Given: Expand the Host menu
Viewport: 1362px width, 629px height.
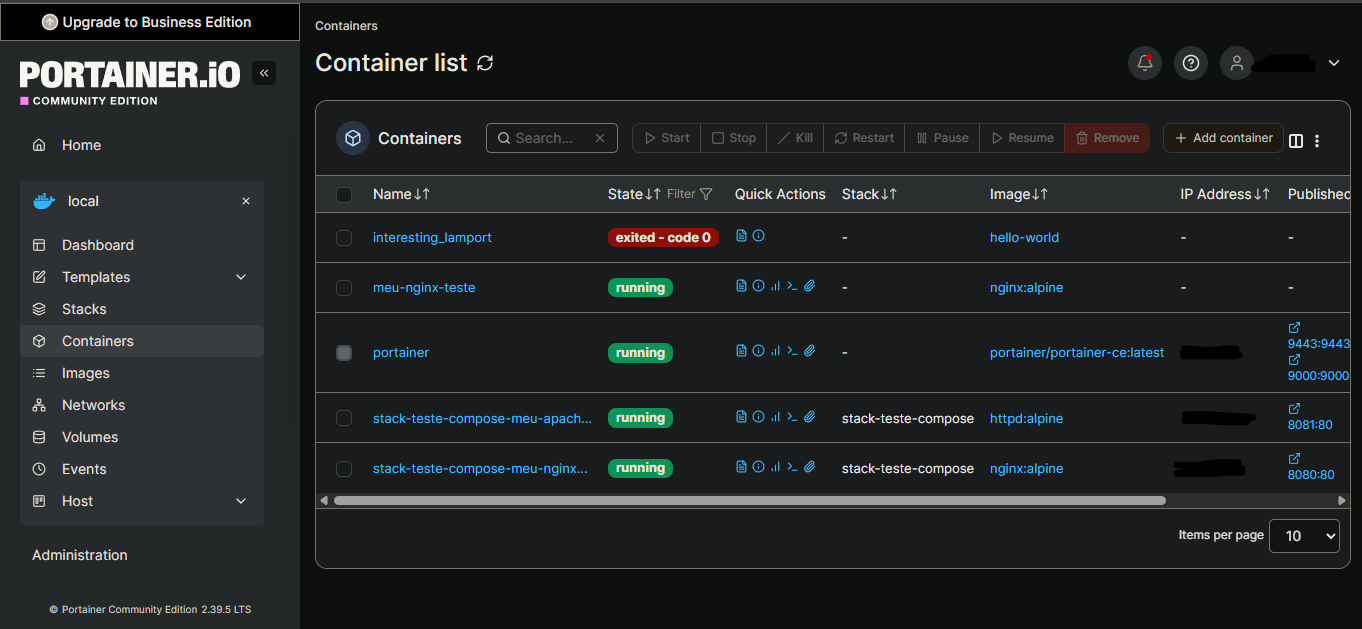Looking at the screenshot, I should point(141,501).
